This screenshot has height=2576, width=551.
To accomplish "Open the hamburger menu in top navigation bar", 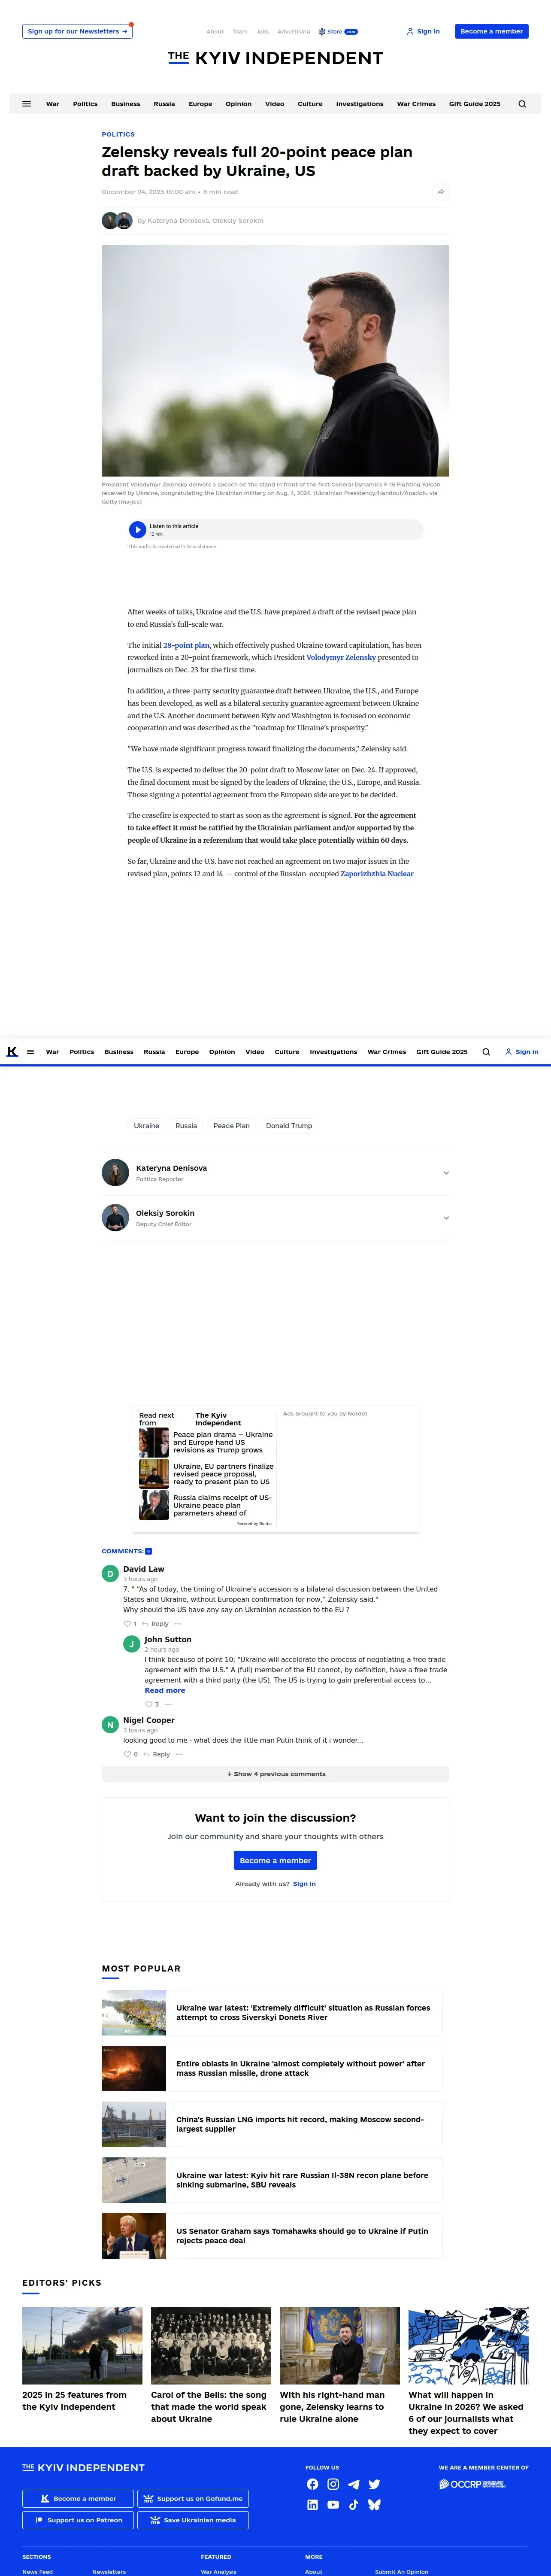I will pos(26,104).
